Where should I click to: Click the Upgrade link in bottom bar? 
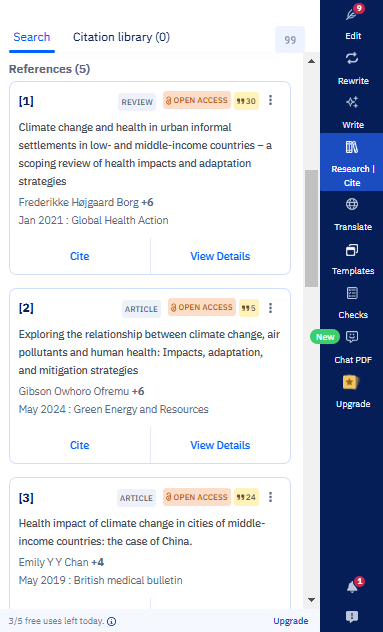click(291, 621)
